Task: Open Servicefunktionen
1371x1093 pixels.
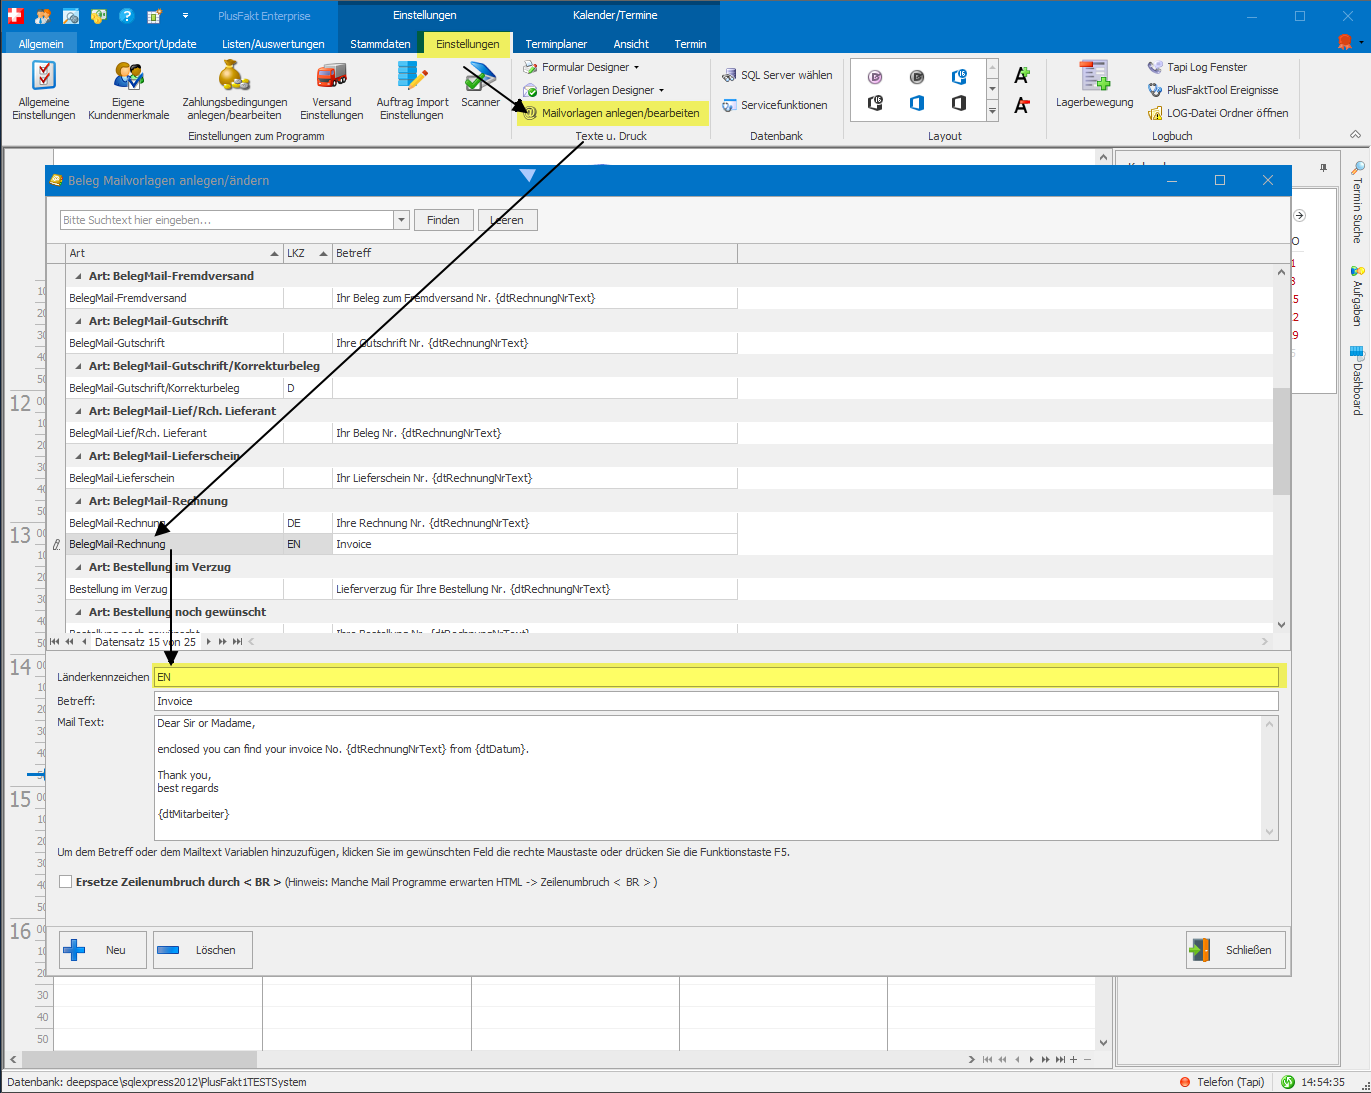Action: click(775, 105)
